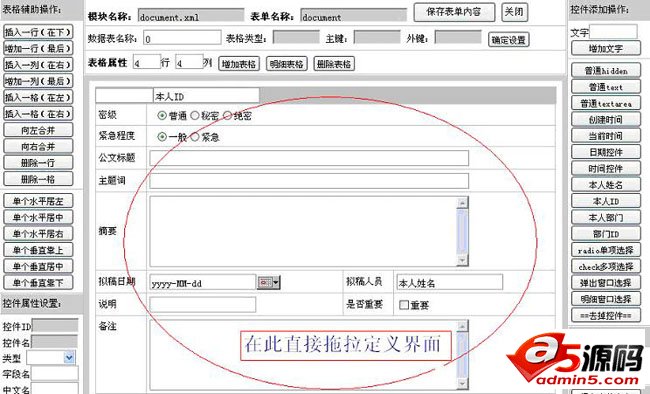Viewport: 650px width, 394px height.
Task: Click 插入一格(在右) button
Action: click(38, 114)
